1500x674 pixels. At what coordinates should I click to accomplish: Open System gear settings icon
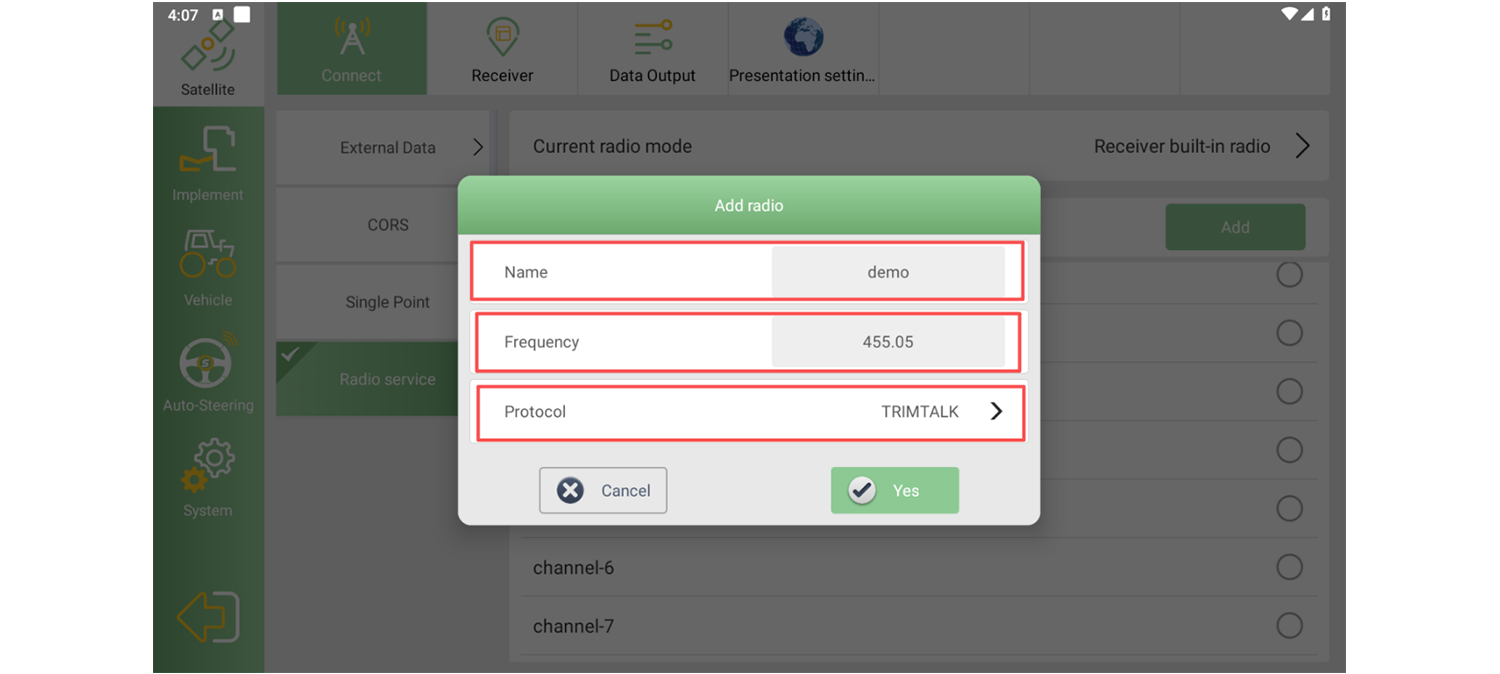[208, 466]
